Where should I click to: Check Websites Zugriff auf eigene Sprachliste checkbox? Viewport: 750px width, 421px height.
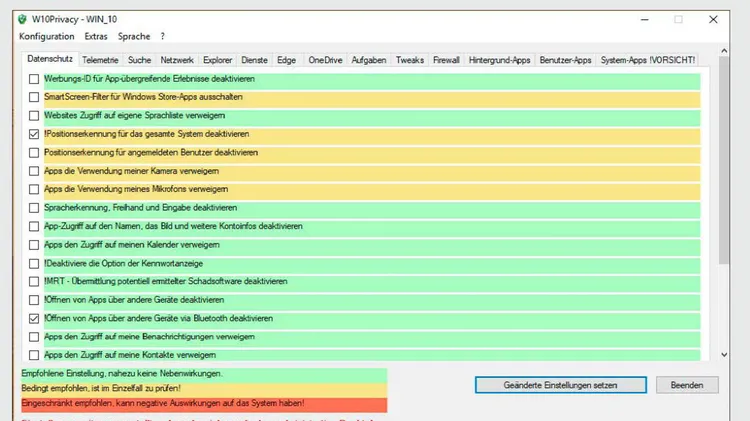tap(33, 116)
